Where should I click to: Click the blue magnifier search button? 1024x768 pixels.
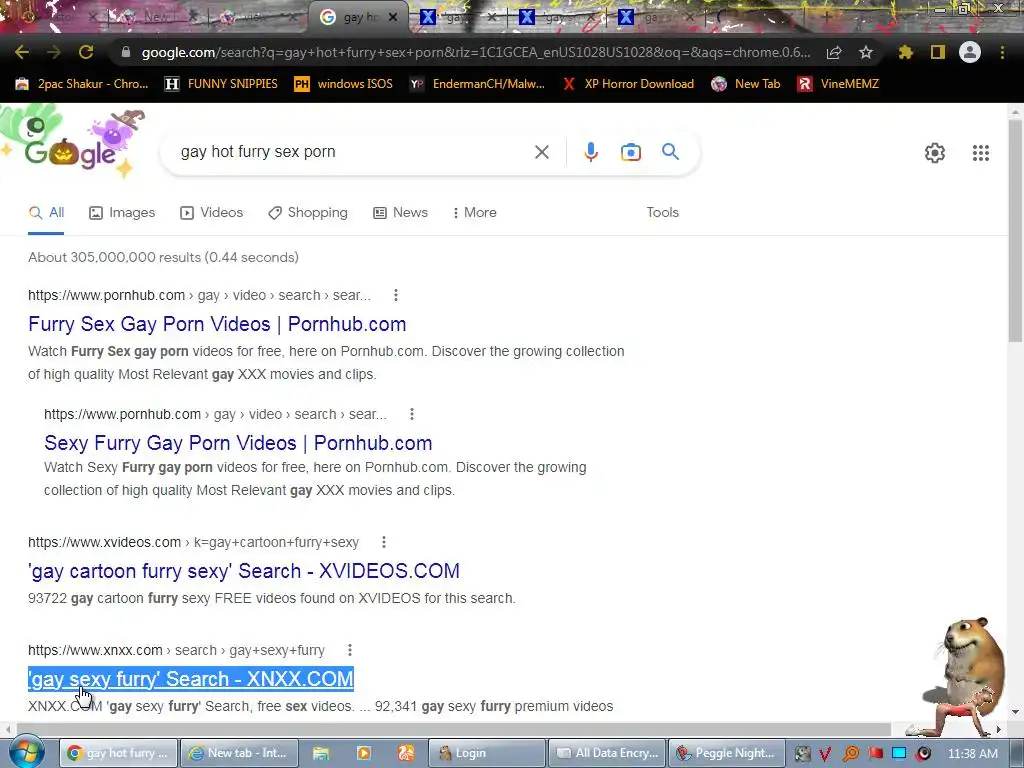tap(671, 152)
